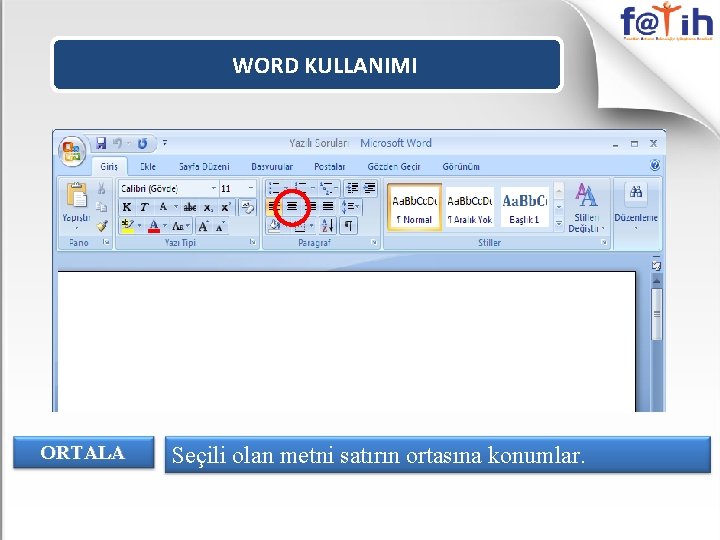Image resolution: width=720 pixels, height=540 pixels.
Task: Click the Düzenleme binoculars icon
Action: pos(636,192)
